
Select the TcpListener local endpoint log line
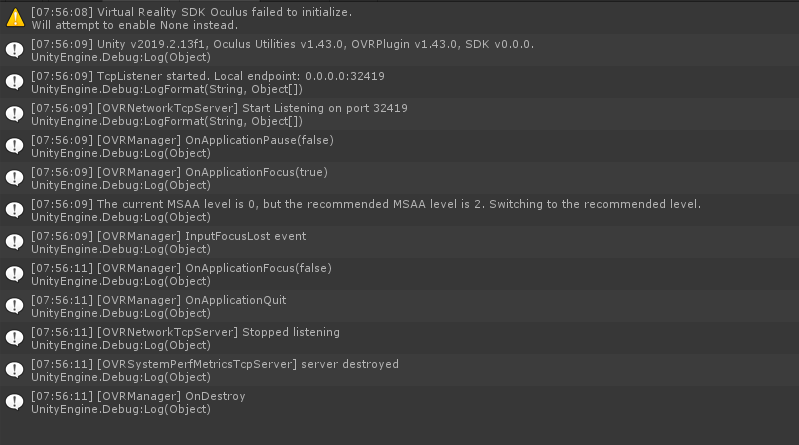pos(400,82)
